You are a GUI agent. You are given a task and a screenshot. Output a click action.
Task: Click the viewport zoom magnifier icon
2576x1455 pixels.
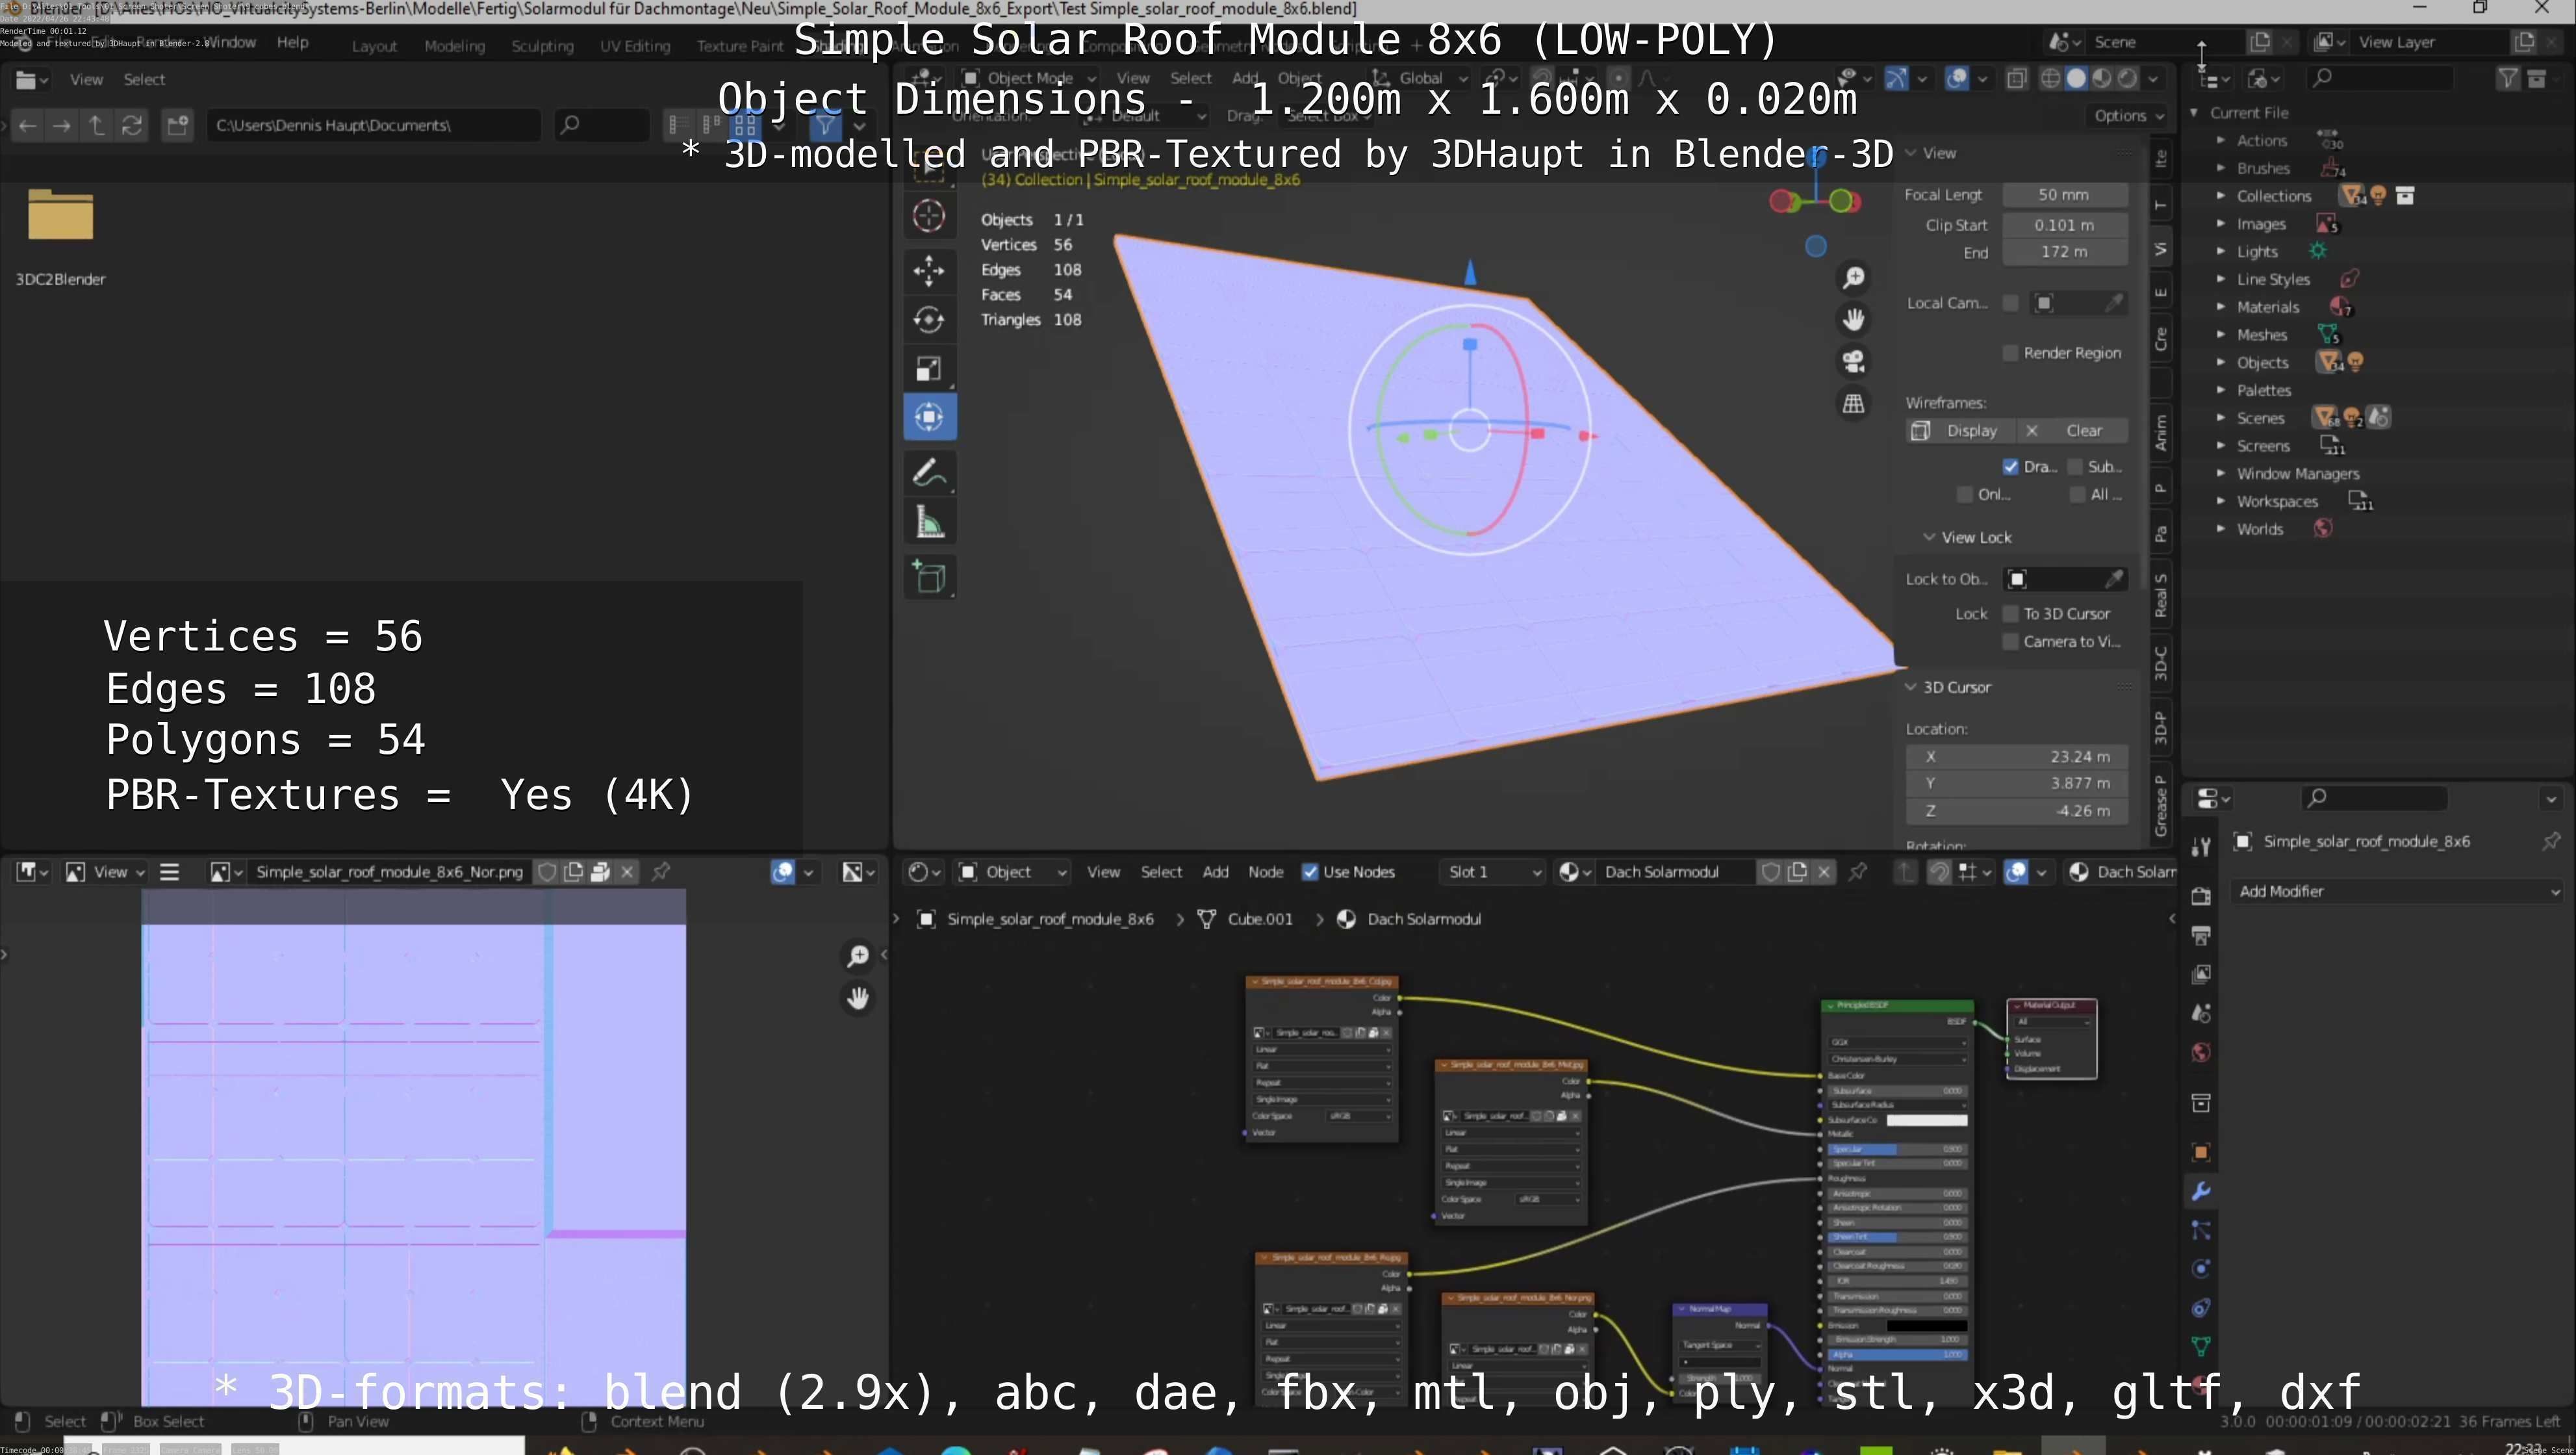click(1853, 277)
